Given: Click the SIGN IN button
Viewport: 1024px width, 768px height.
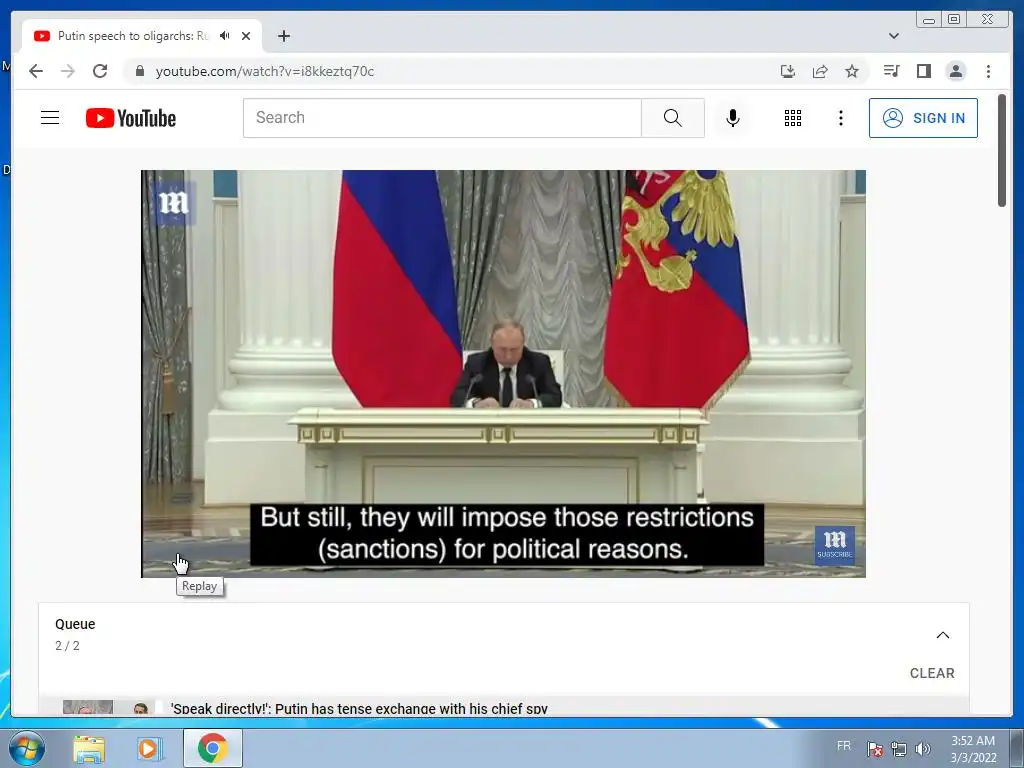Looking at the screenshot, I should click(x=923, y=118).
